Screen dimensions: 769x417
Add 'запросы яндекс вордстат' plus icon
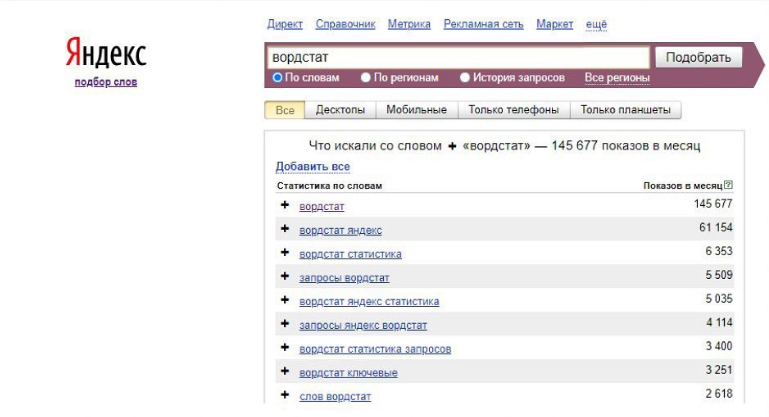(x=284, y=323)
